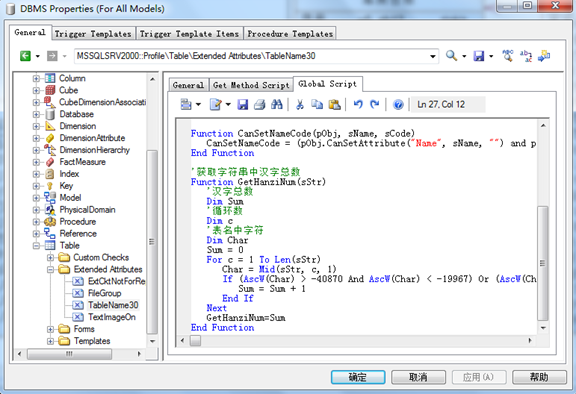This screenshot has width=576, height=394.
Task: Click the green back navigation arrow
Action: (x=25, y=56)
